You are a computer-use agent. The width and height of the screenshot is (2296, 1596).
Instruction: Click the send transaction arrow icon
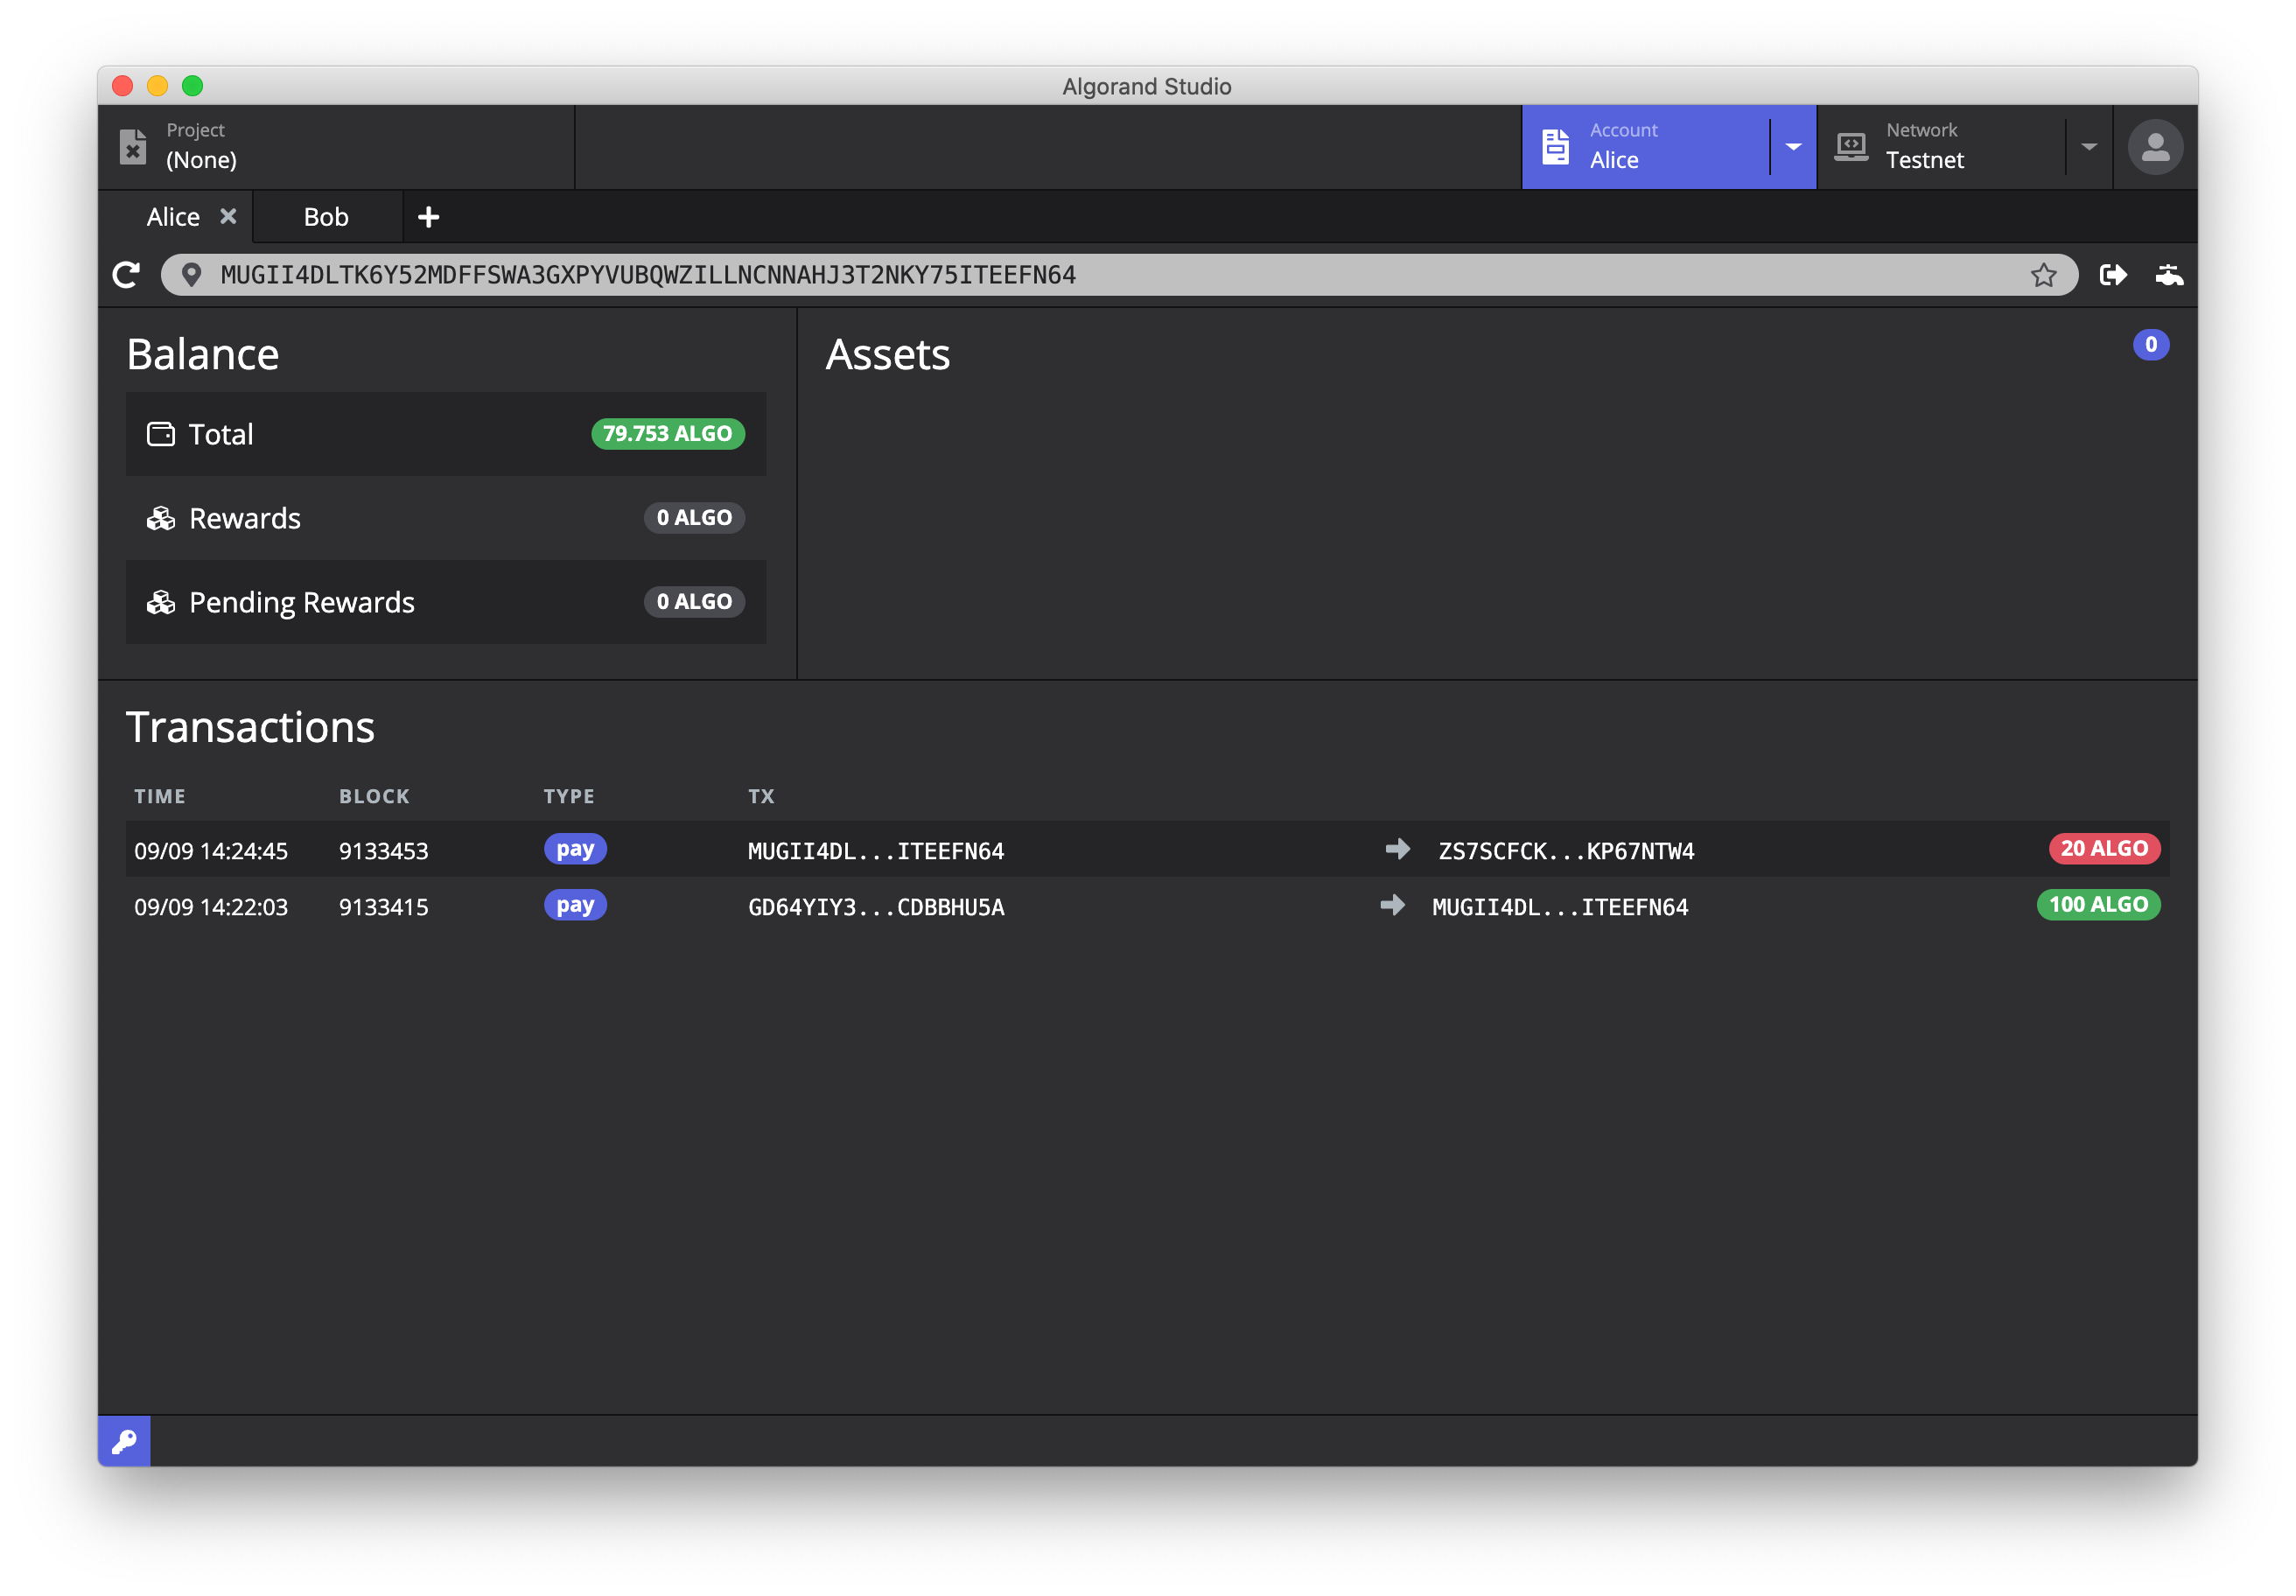pos(2114,275)
